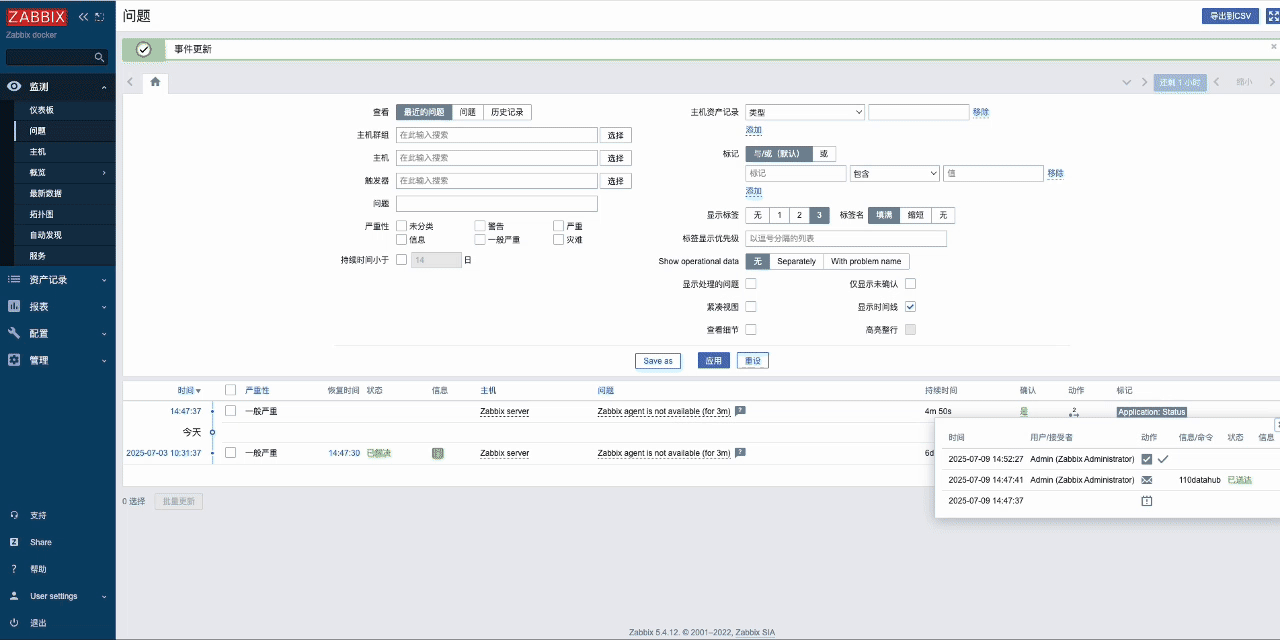Click the 标签显示优先级 input field
This screenshot has width=1280, height=640.
(846, 239)
